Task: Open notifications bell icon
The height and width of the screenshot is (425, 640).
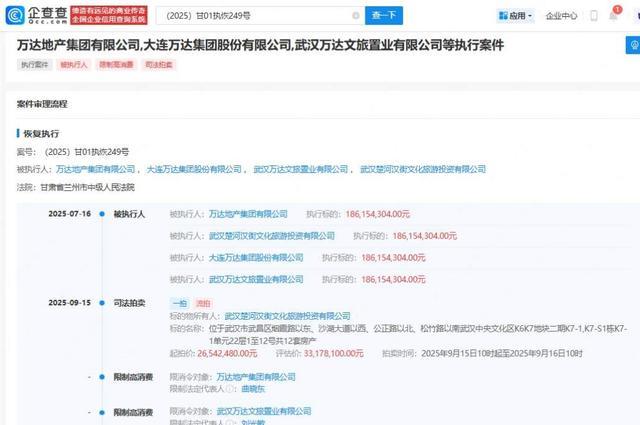Action: pos(613,16)
